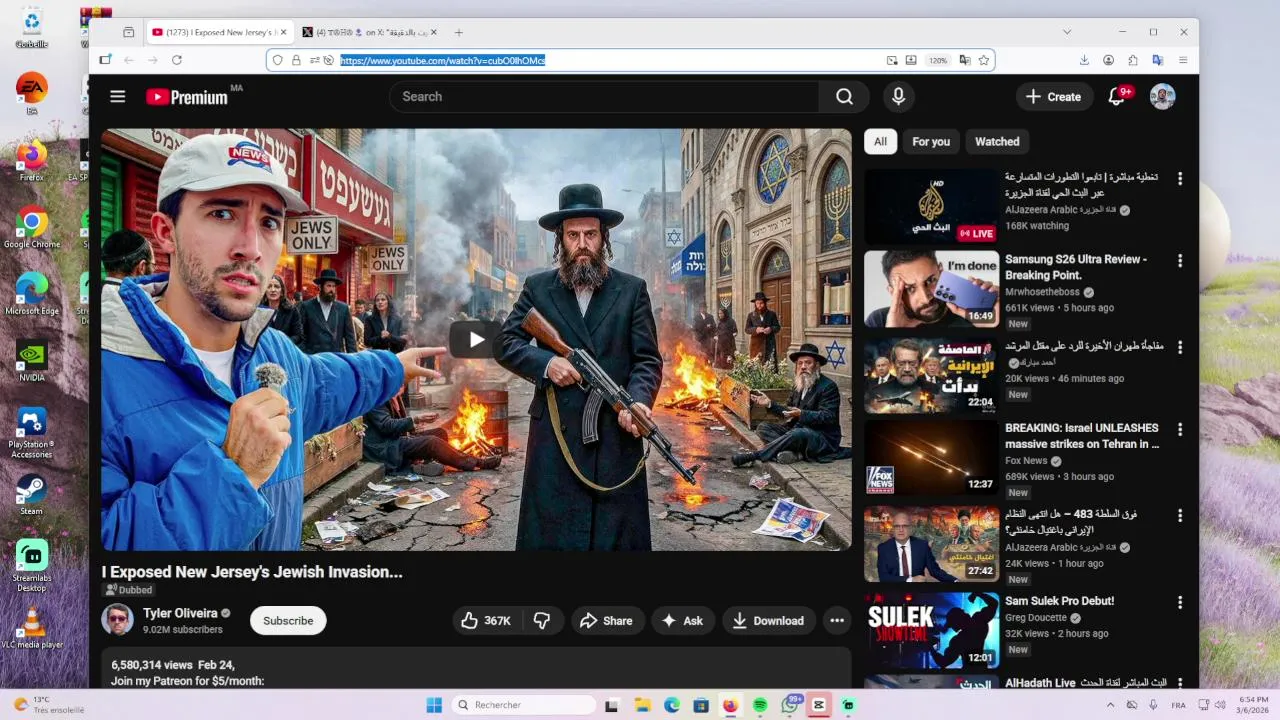Click the Dubbed badge under title
The height and width of the screenshot is (720, 1280).
pyautogui.click(x=129, y=590)
